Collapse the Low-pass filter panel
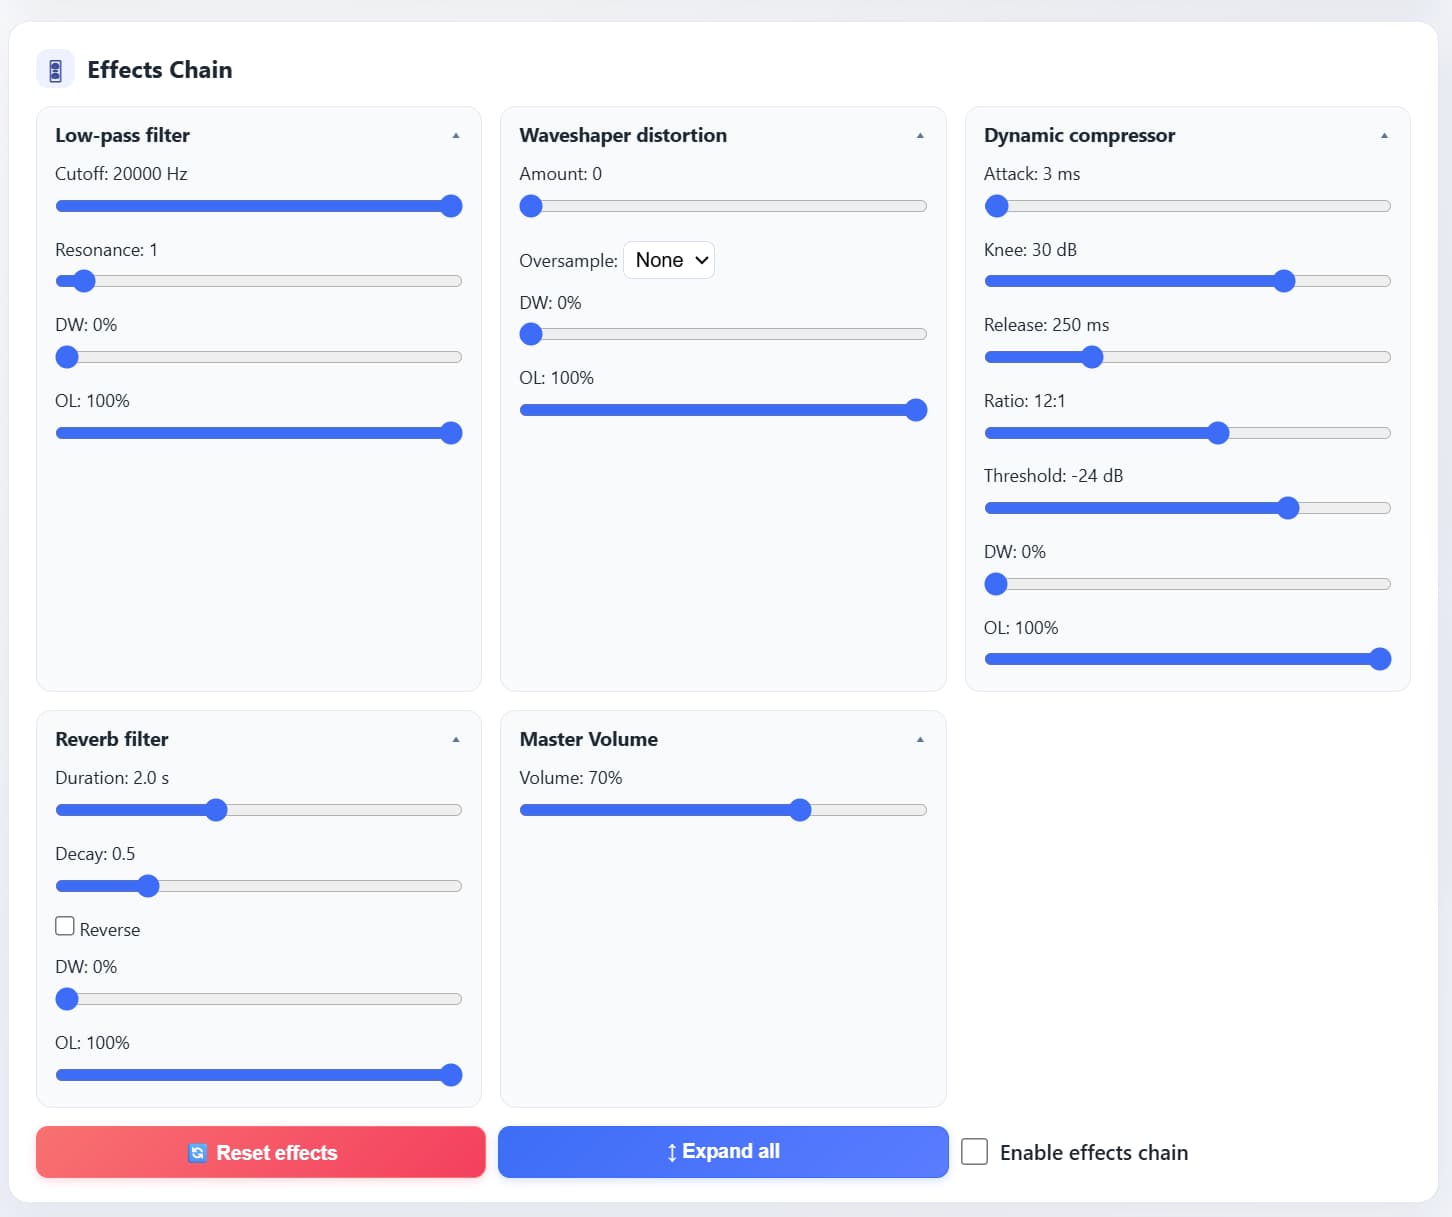Screen dimensions: 1452x1217 click(x=456, y=136)
